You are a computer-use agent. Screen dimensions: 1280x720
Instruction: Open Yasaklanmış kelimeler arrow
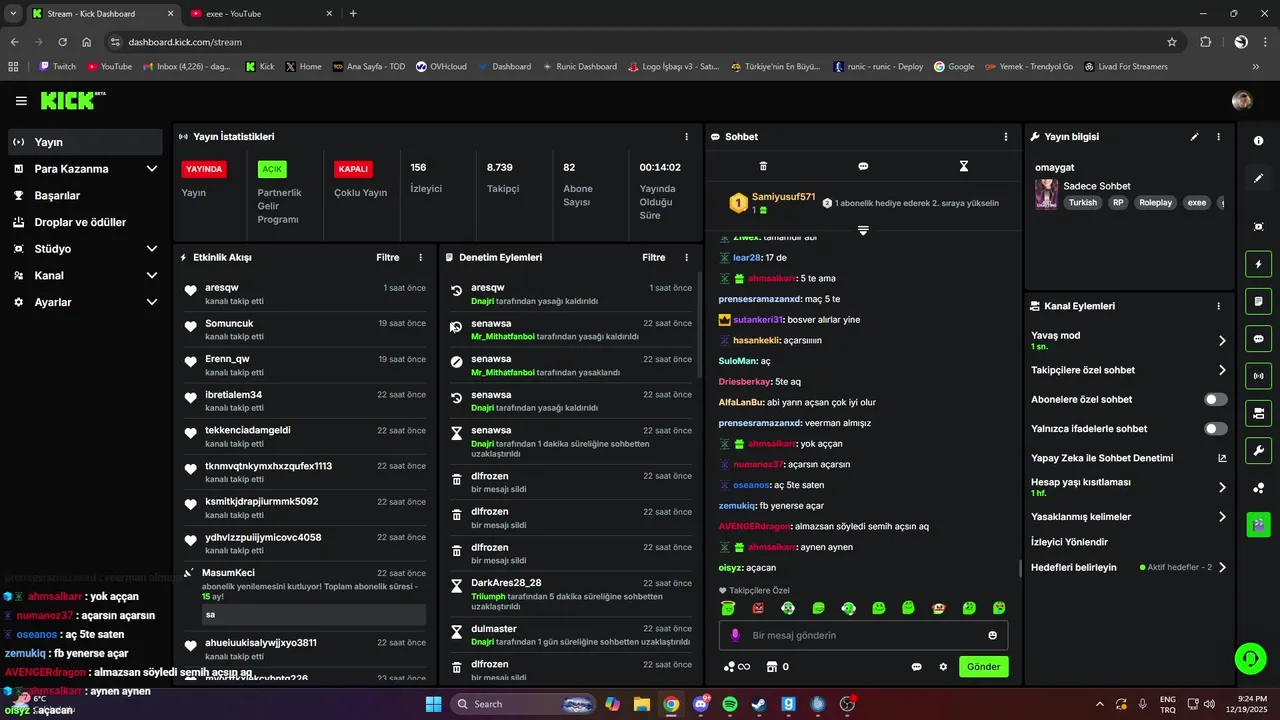click(1222, 517)
